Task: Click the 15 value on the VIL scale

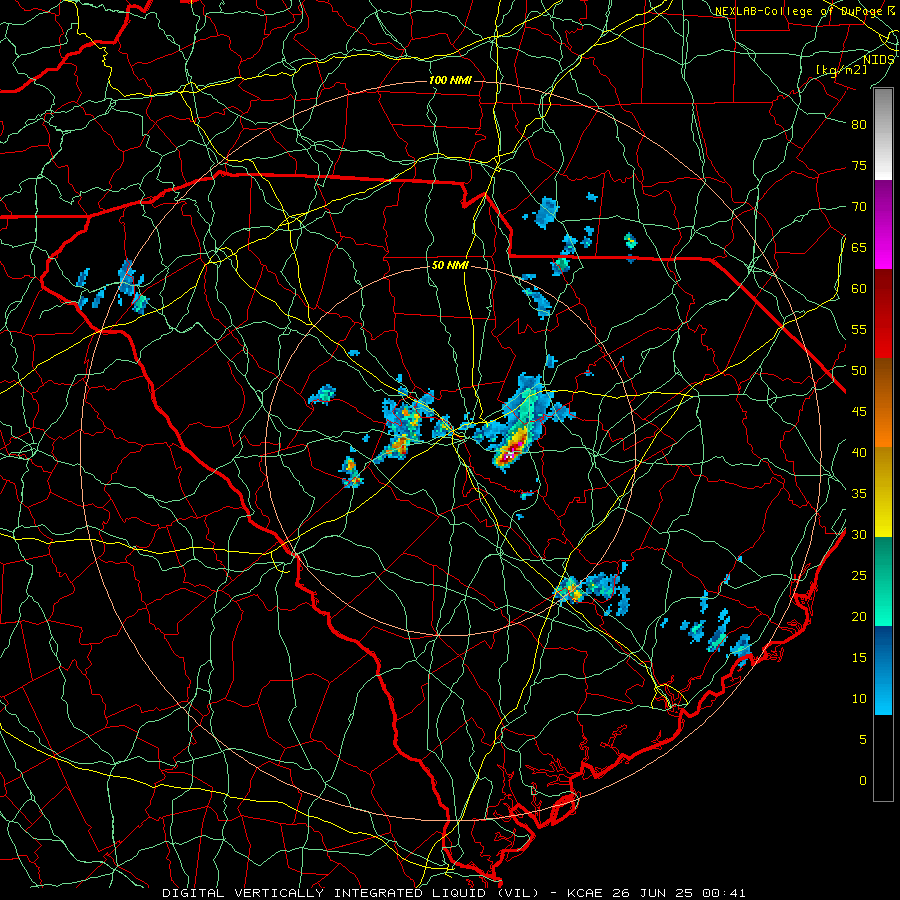Action: click(859, 657)
